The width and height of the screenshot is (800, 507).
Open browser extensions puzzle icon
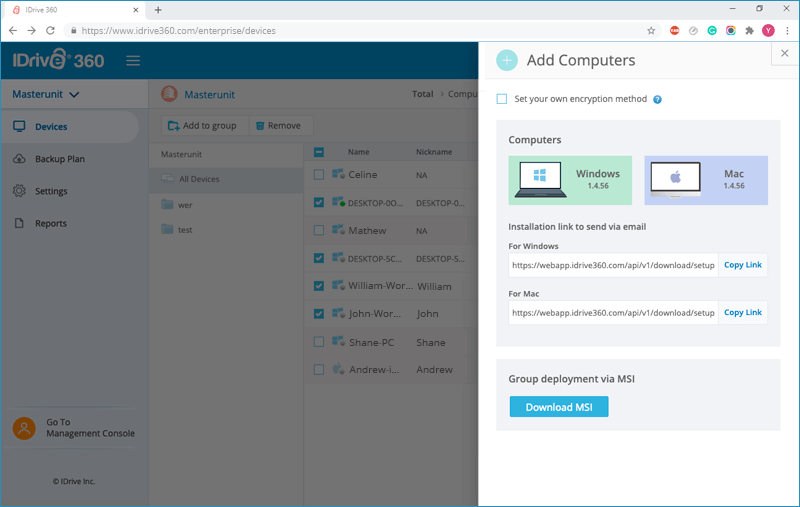[x=749, y=31]
